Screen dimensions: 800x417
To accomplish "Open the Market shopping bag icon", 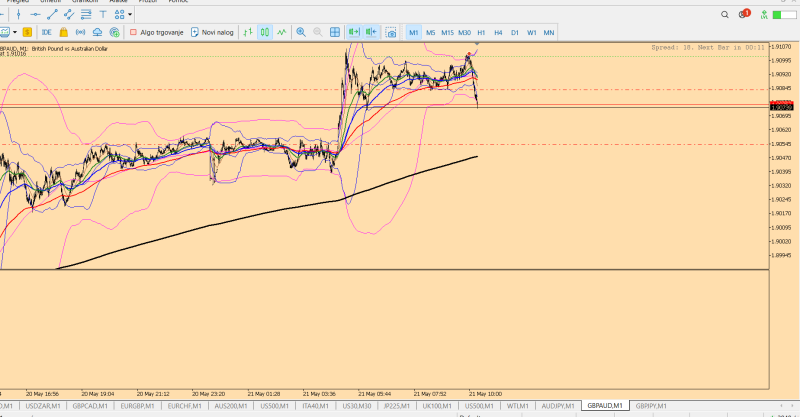I will coord(63,32).
